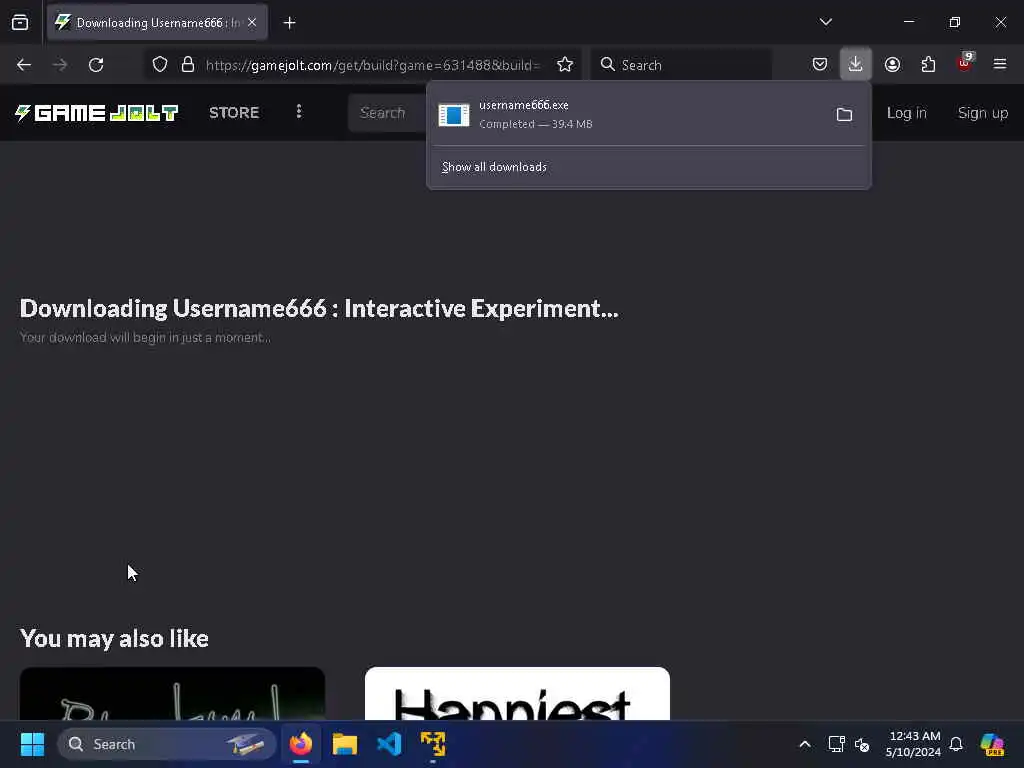View site security padlock info
Viewport: 1024px width, 768px height.
(188, 65)
